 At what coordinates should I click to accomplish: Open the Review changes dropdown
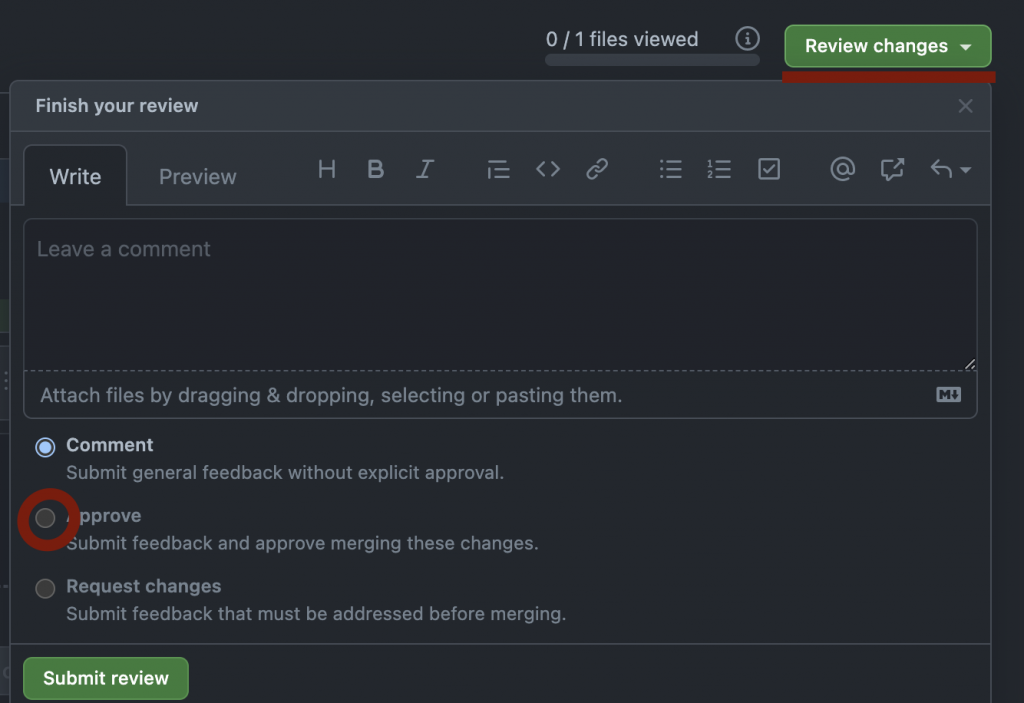coord(888,46)
